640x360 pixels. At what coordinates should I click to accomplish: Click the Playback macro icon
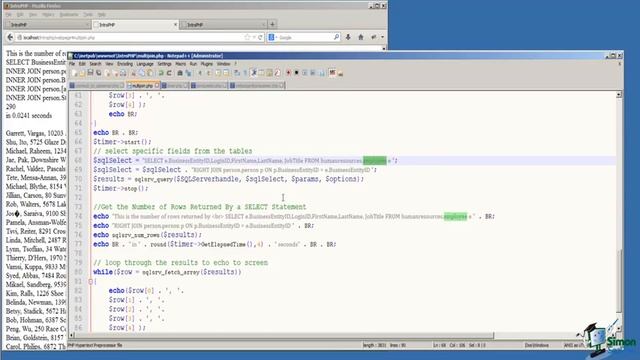304,73
